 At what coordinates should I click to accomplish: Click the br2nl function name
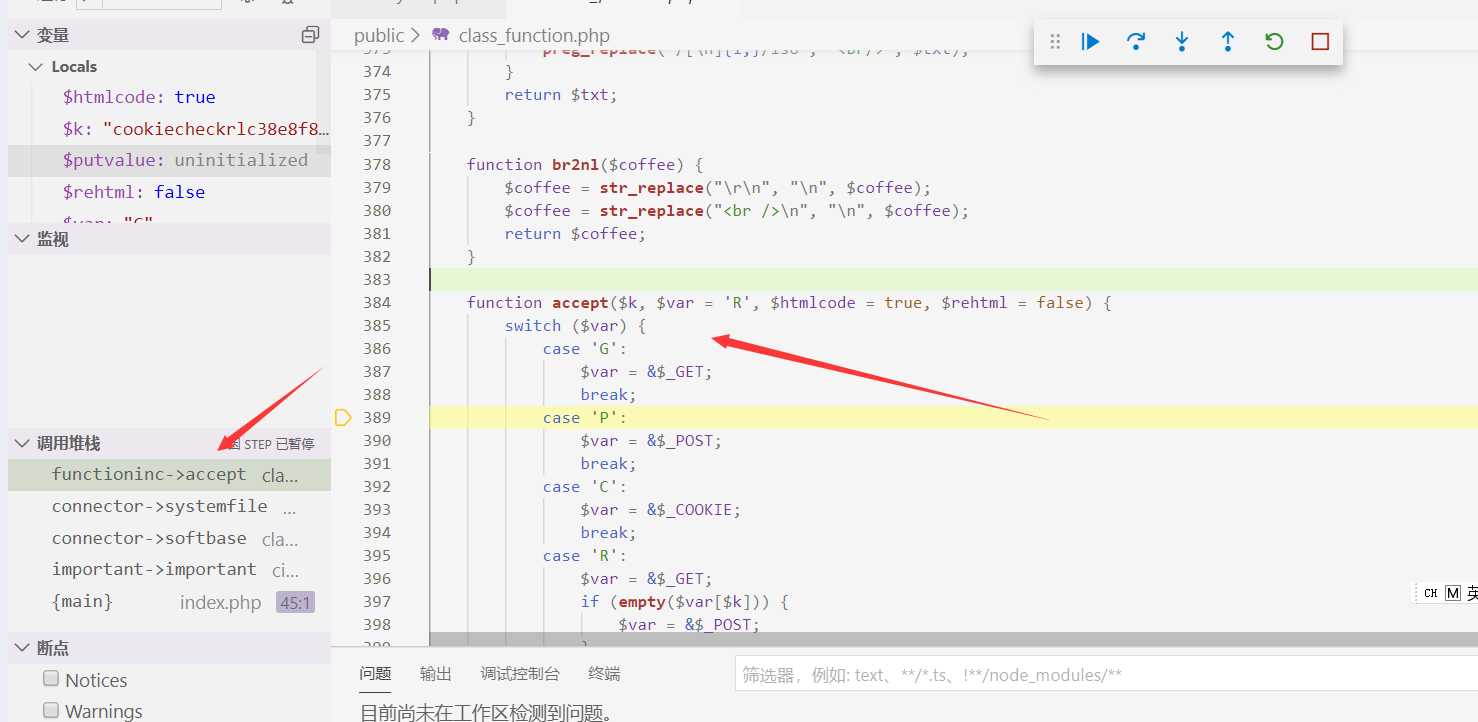pyautogui.click(x=575, y=164)
